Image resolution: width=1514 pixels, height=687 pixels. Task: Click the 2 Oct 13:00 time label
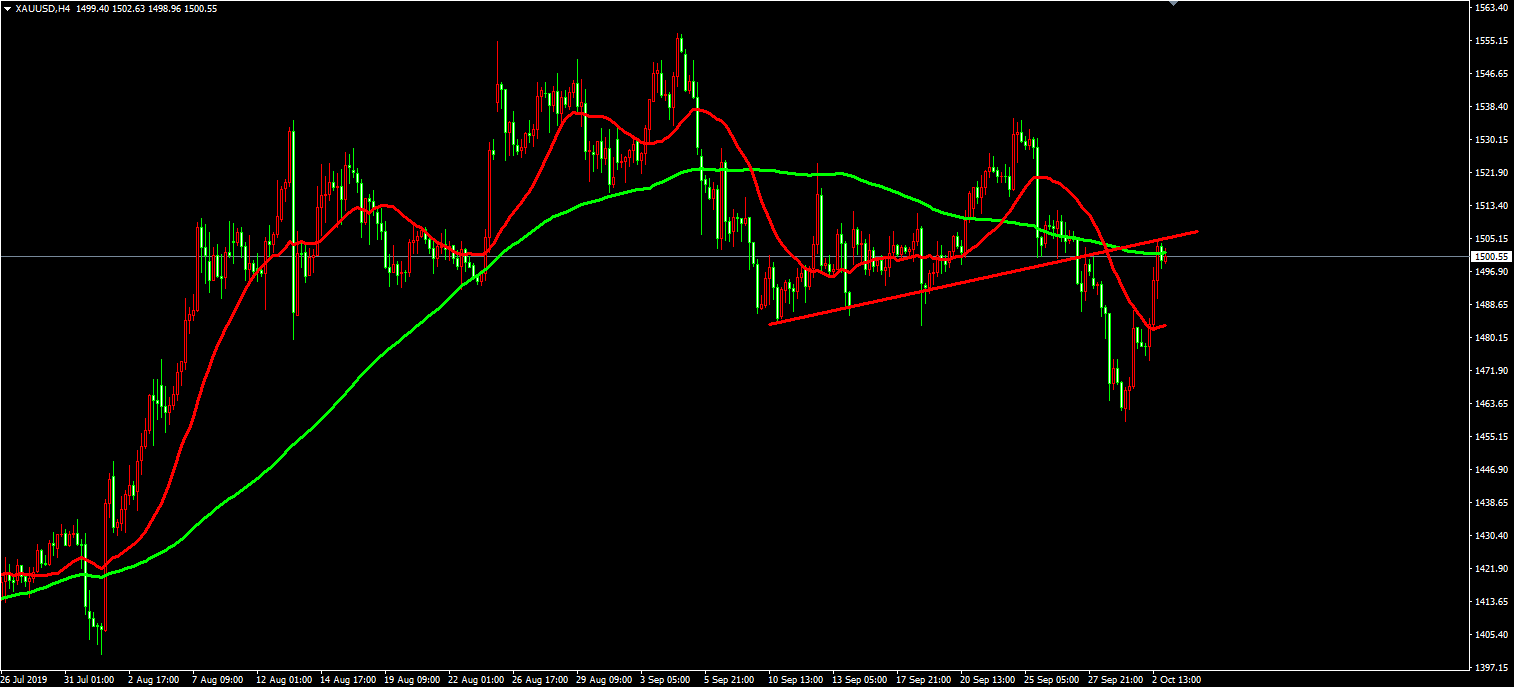tap(1177, 680)
